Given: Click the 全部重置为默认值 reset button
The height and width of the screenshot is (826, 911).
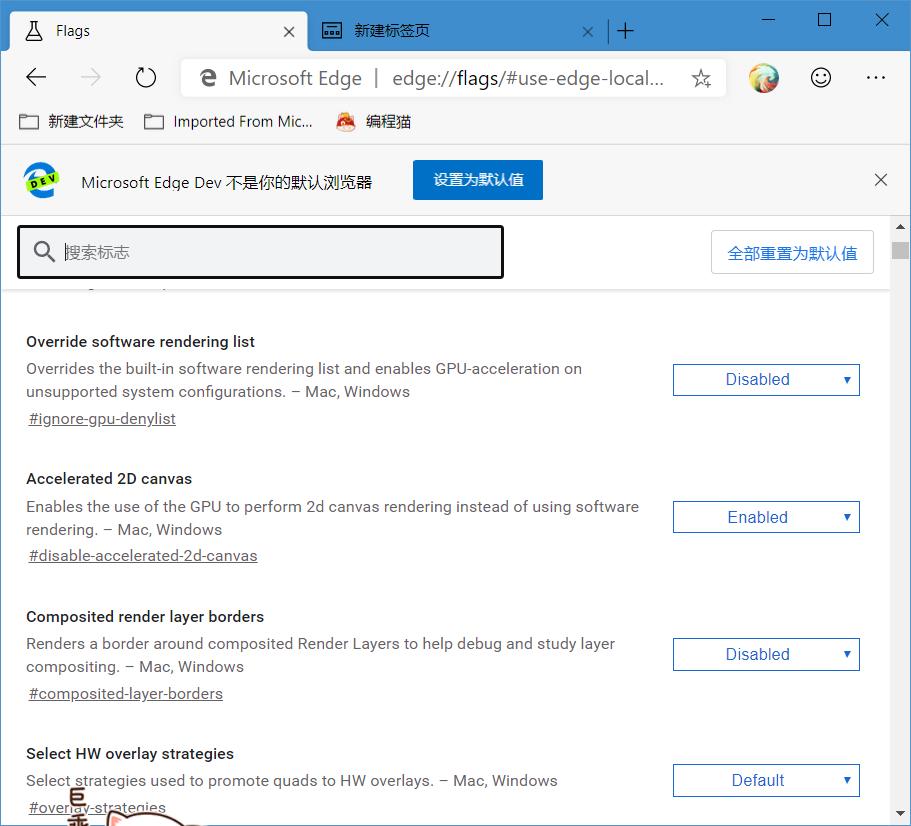Looking at the screenshot, I should (x=792, y=252).
